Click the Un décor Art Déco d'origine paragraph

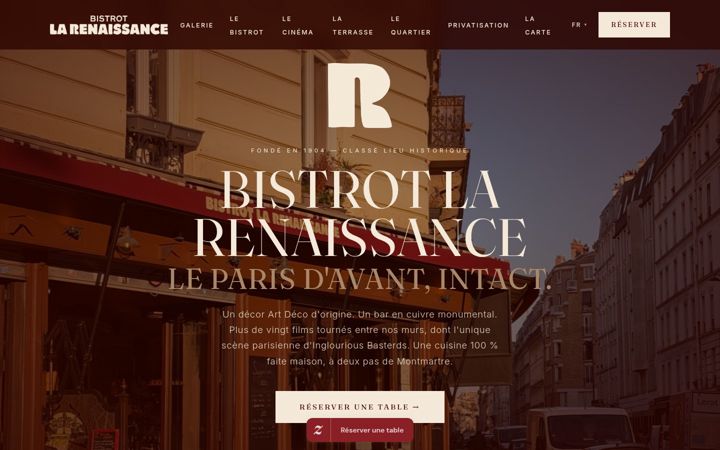[360, 338]
